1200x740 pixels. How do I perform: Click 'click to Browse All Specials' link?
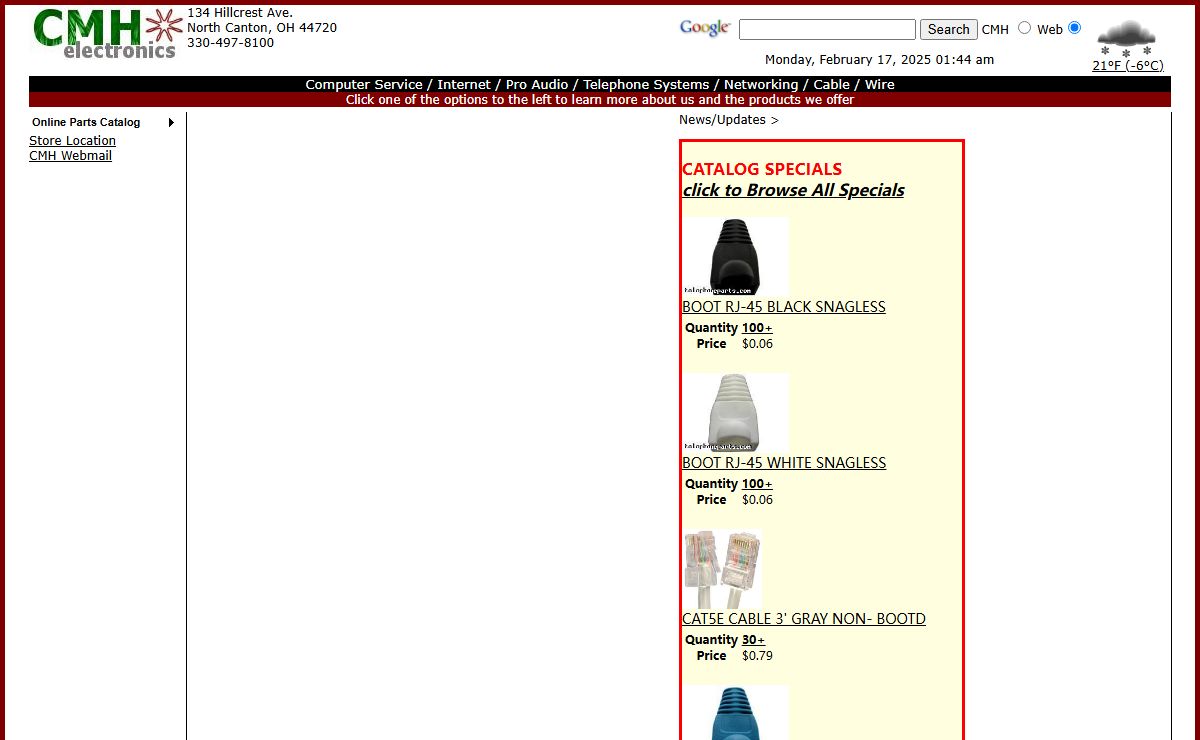coord(793,190)
